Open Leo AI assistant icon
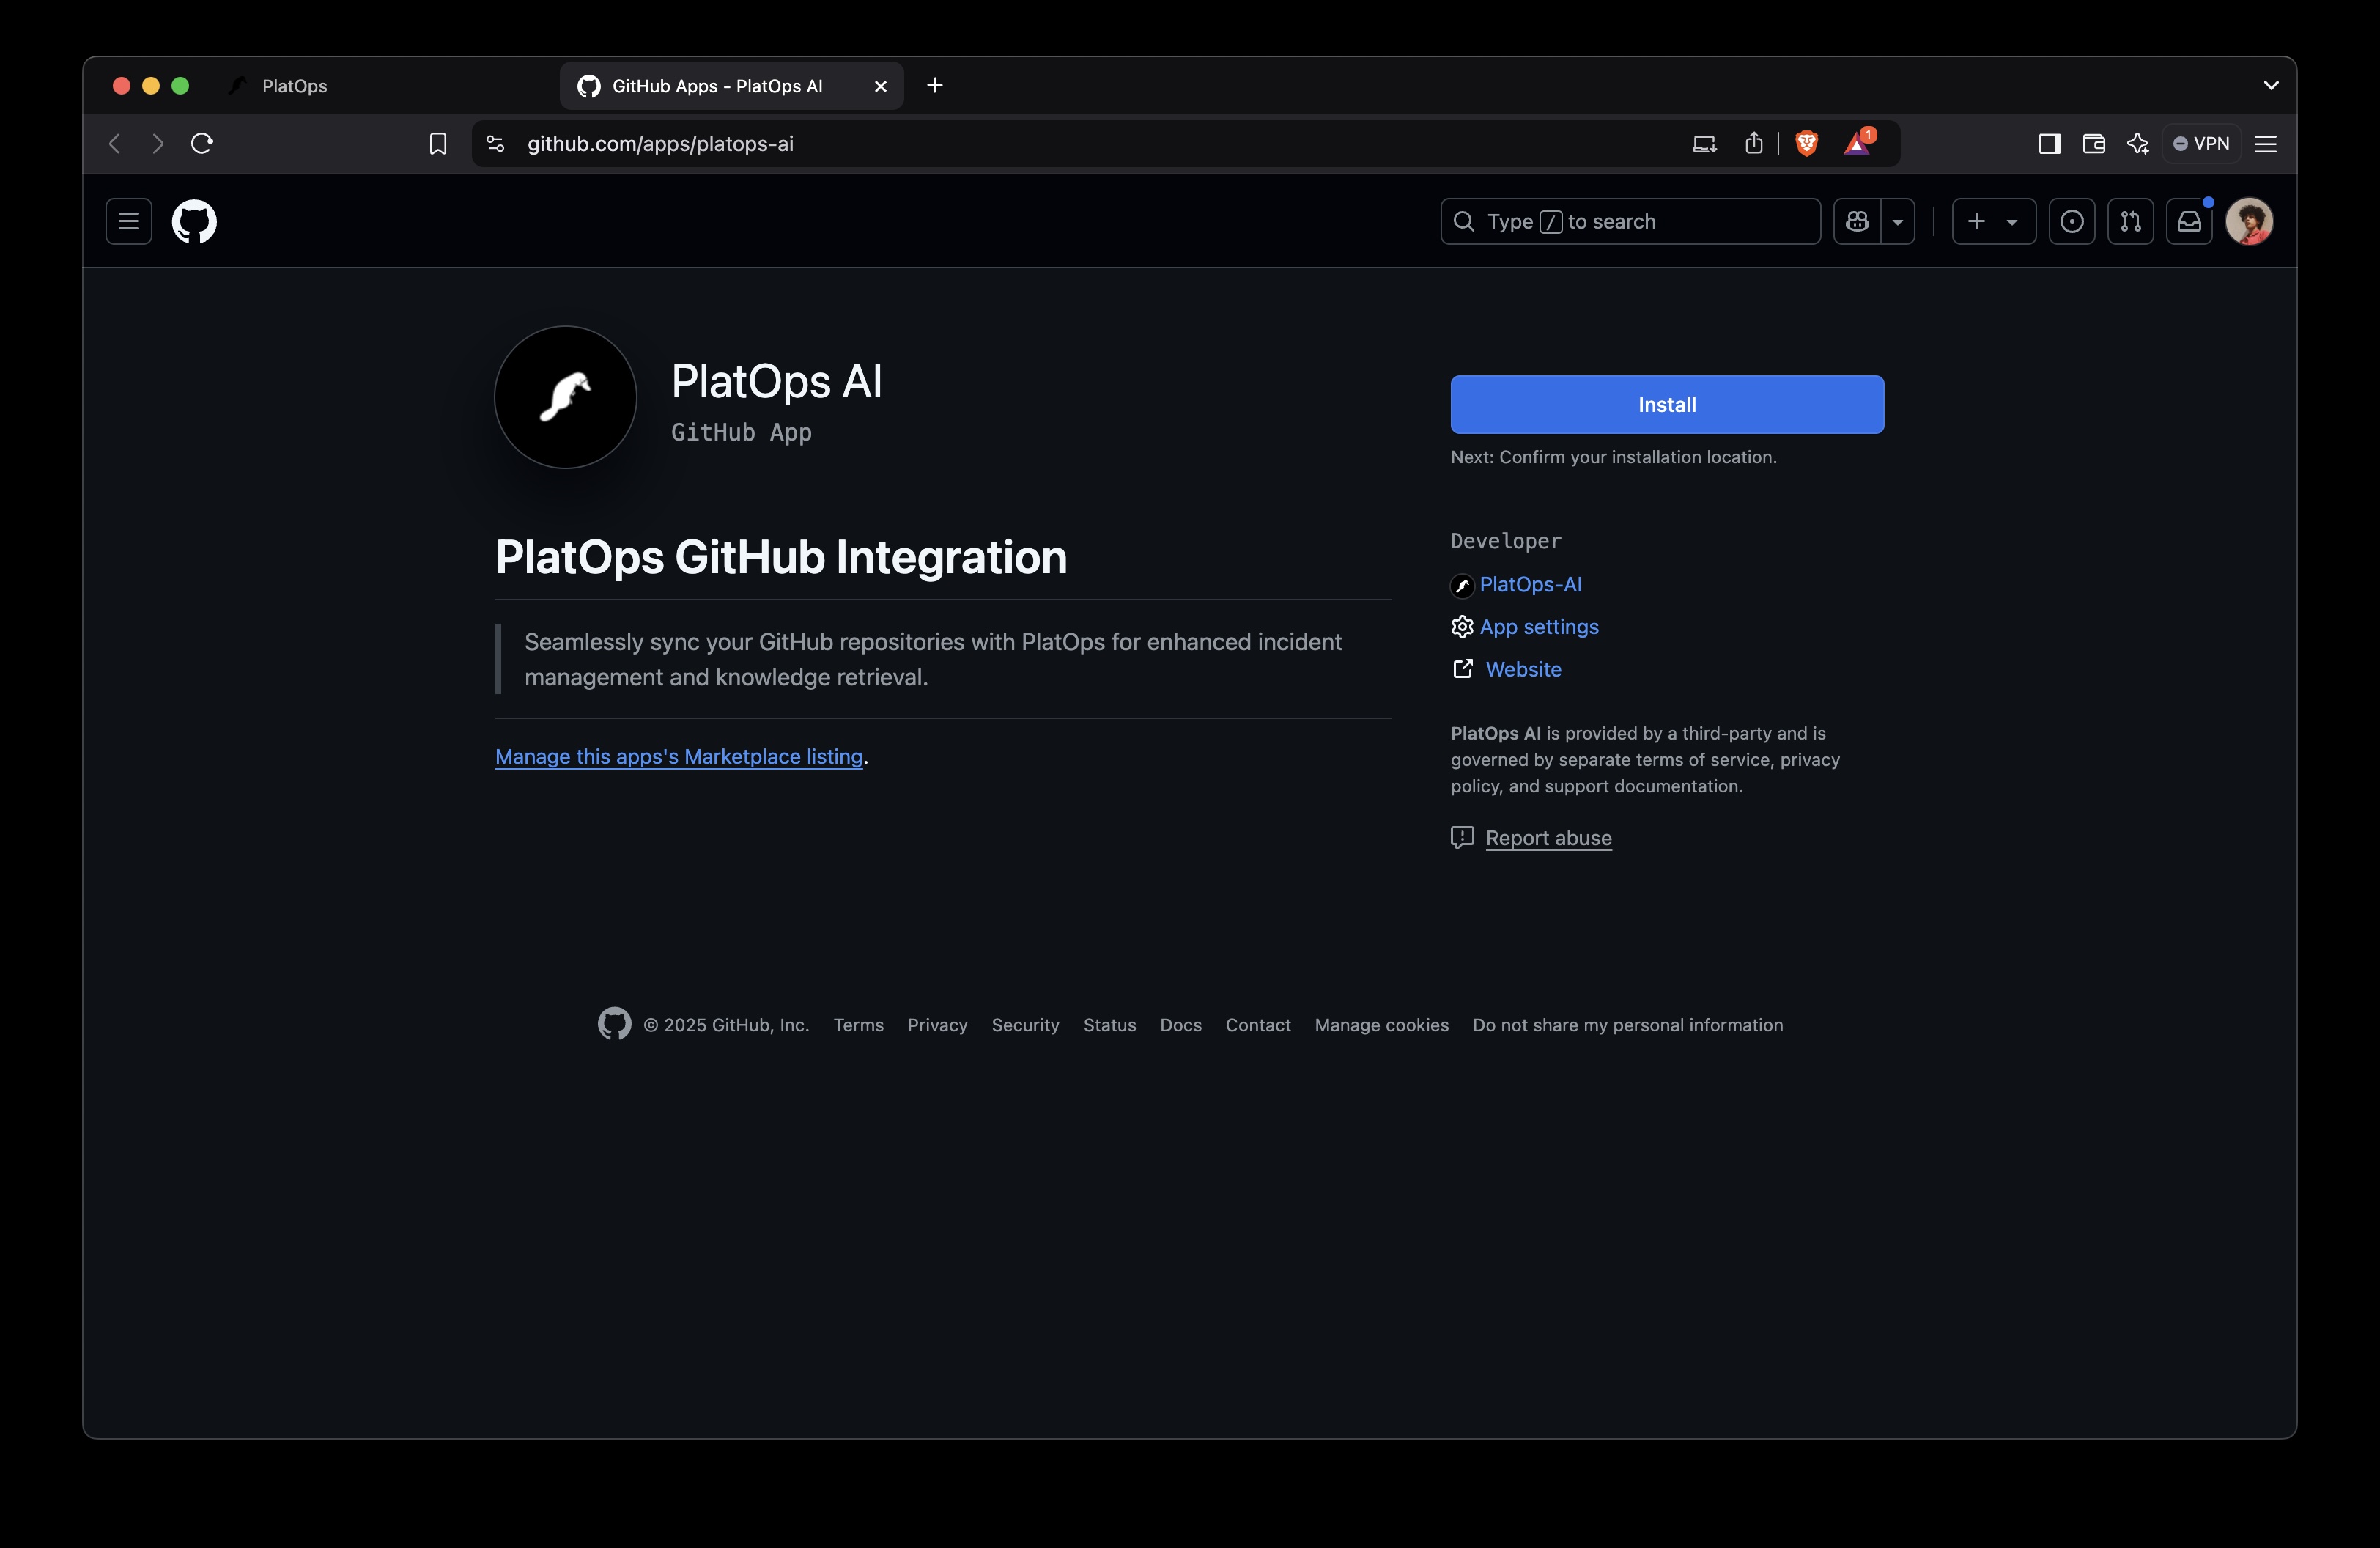 tap(2137, 144)
